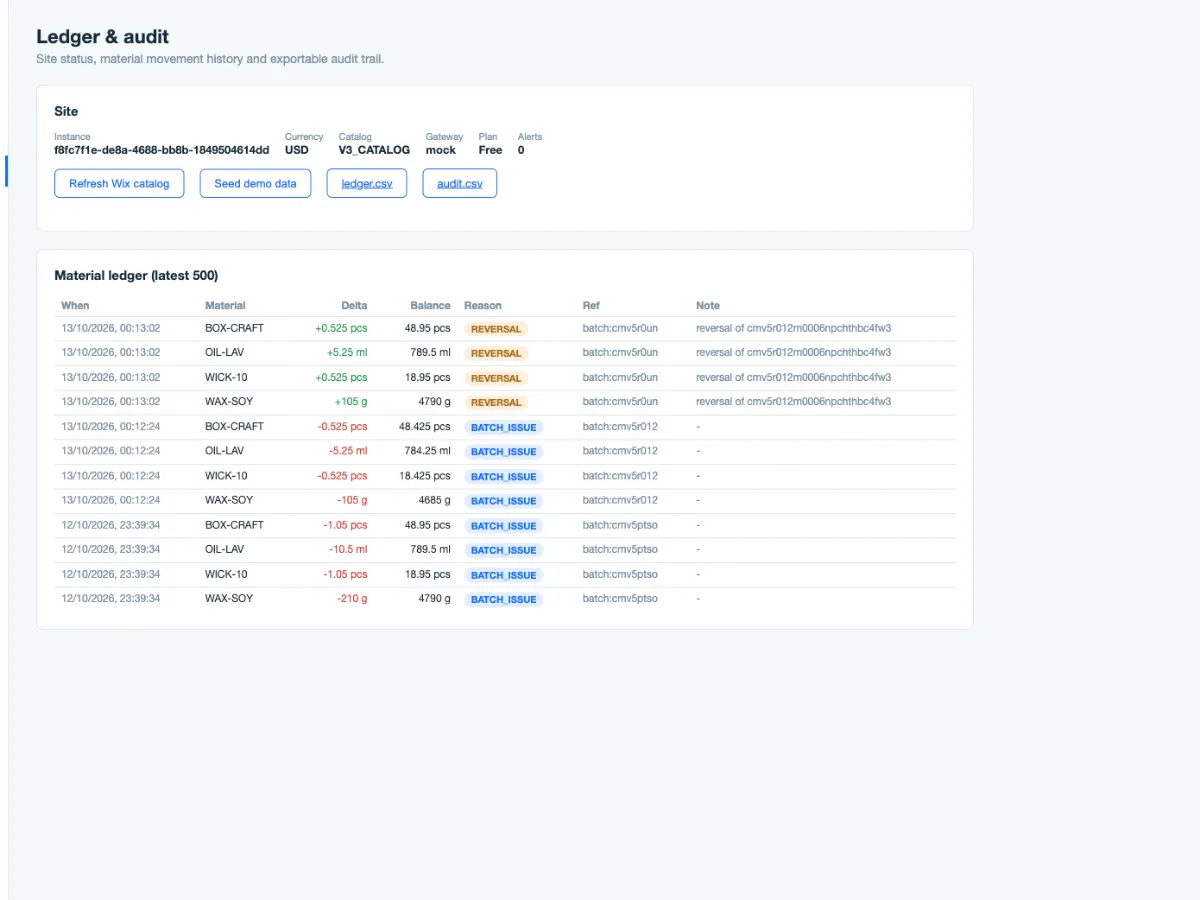
Task: Click the Free plan value
Action: pyautogui.click(x=490, y=150)
